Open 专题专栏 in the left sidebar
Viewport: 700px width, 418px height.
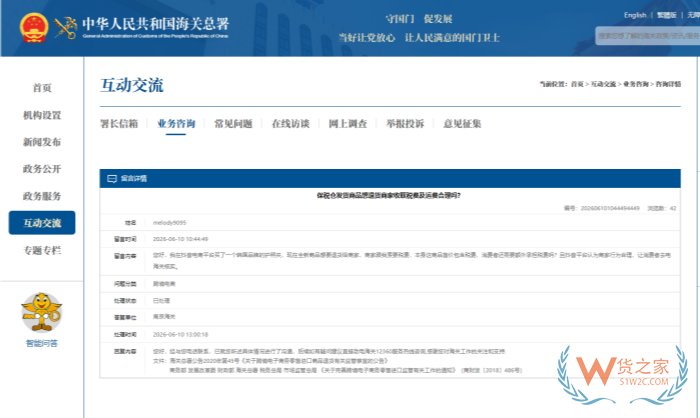(42, 250)
